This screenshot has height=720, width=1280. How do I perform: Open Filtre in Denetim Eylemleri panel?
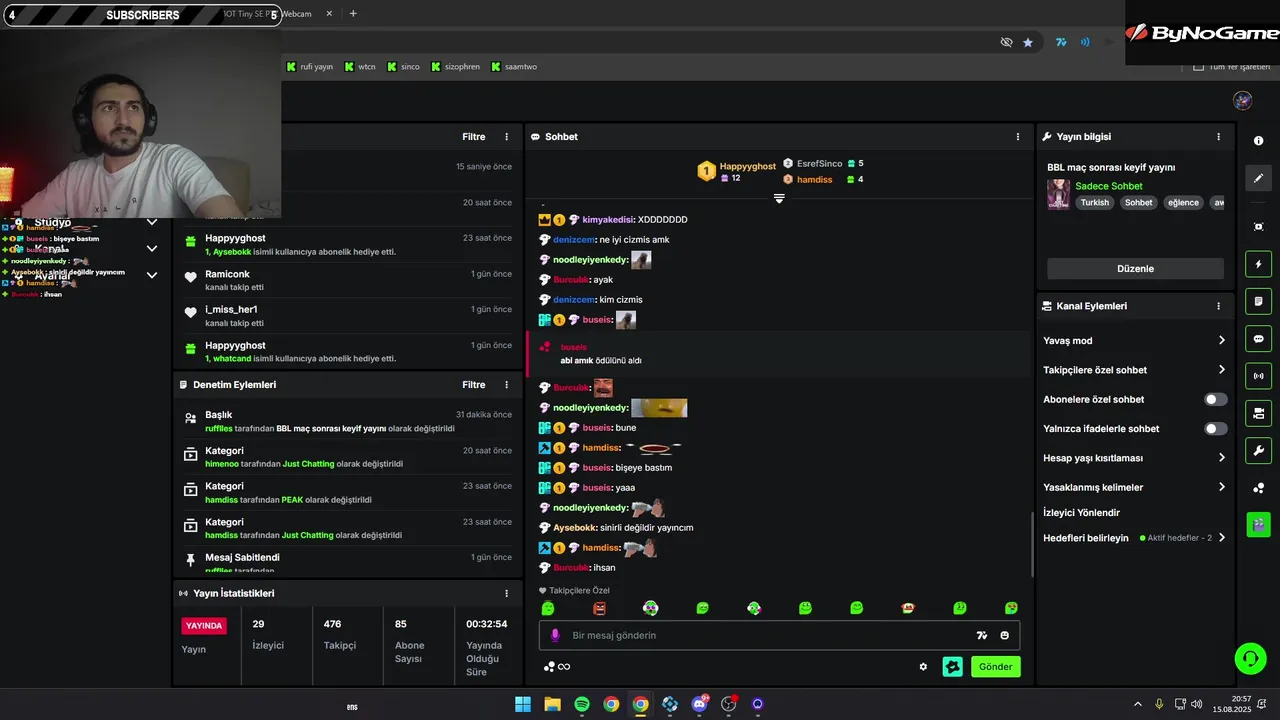(x=473, y=385)
